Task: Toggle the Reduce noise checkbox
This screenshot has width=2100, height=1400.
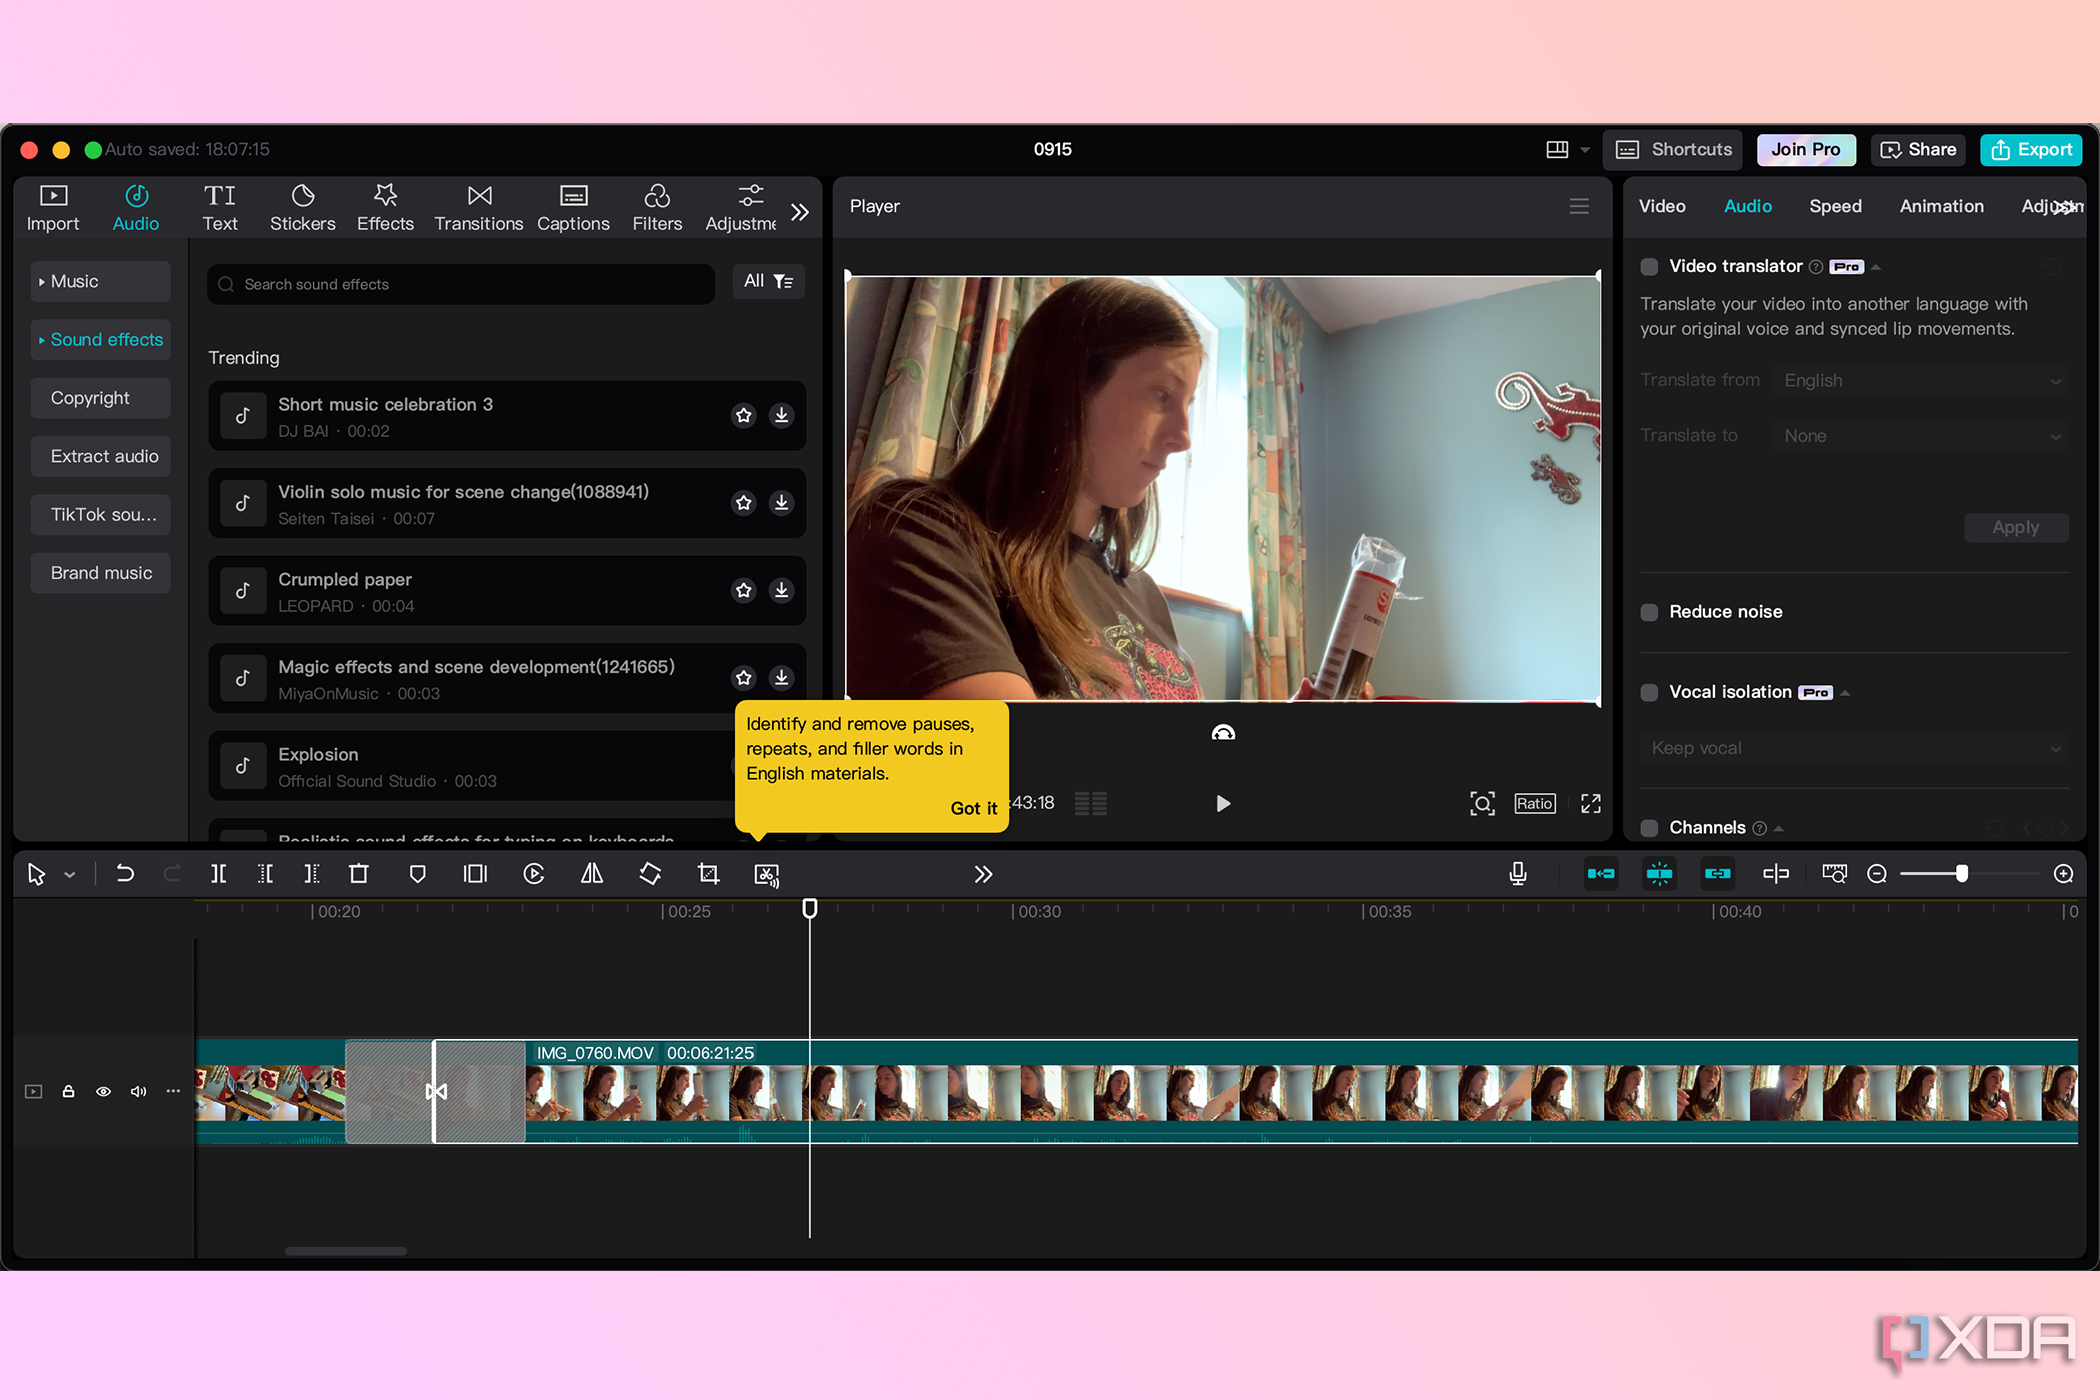Action: pyautogui.click(x=1650, y=611)
